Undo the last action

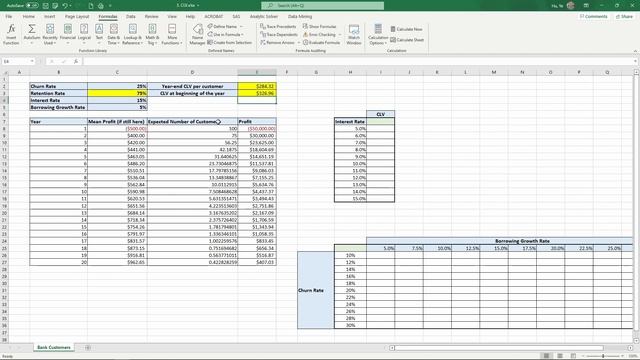coord(64,6)
